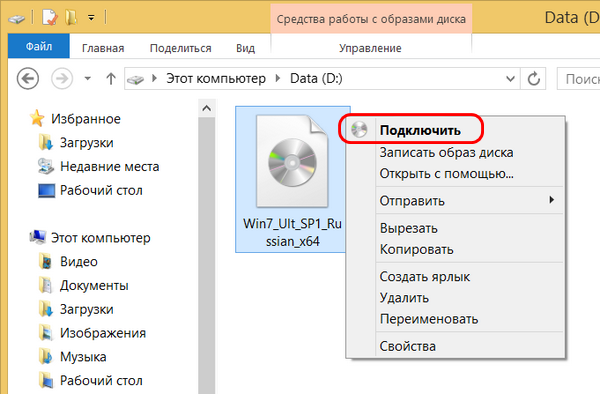Go back using the Back arrow
Image resolution: width=600 pixels, height=394 pixels.
pyautogui.click(x=28, y=78)
